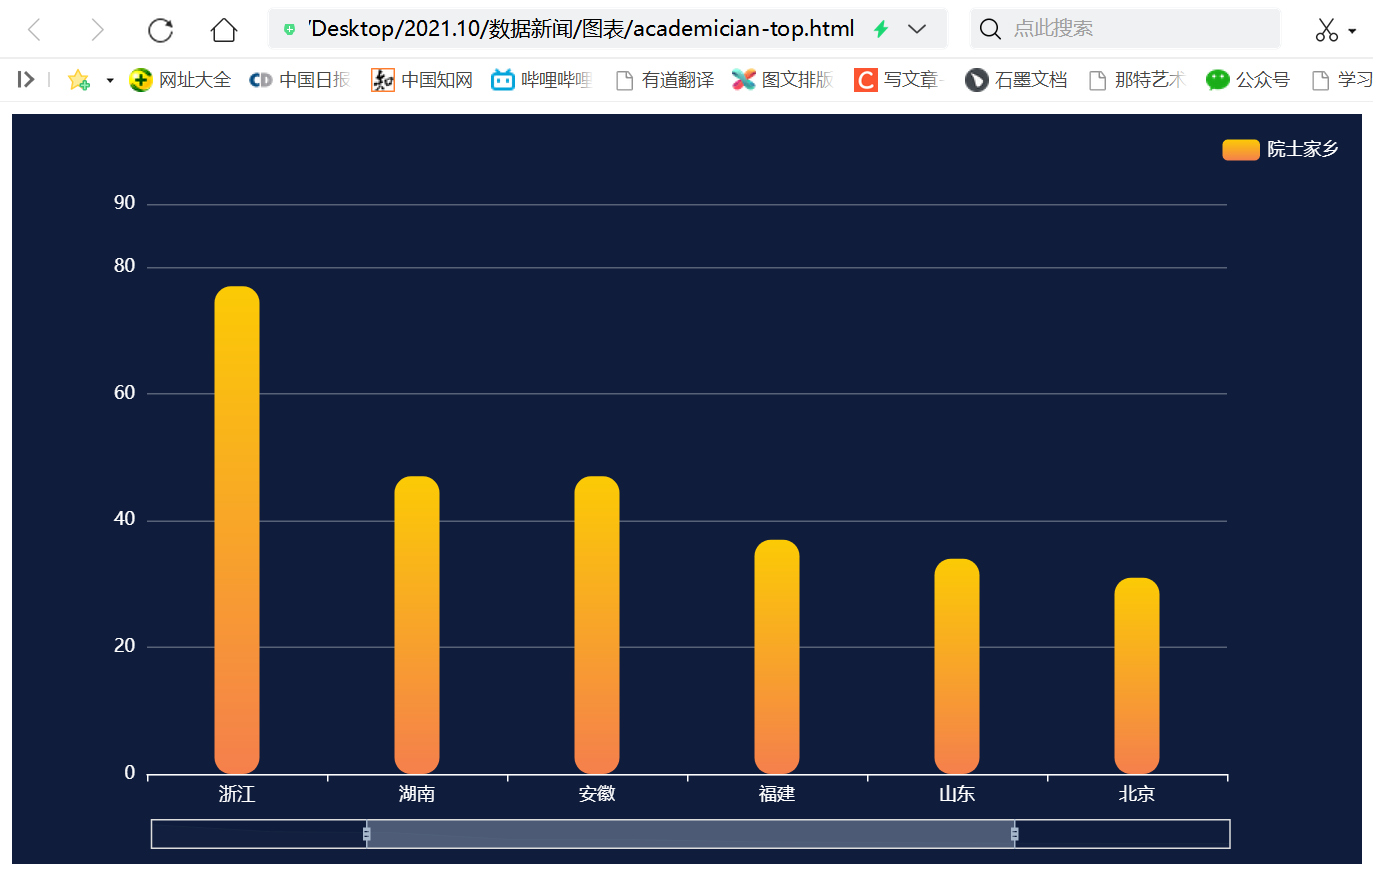Click the 安徽 bar in the chart
The width and height of the screenshot is (1373, 874).
click(597, 625)
